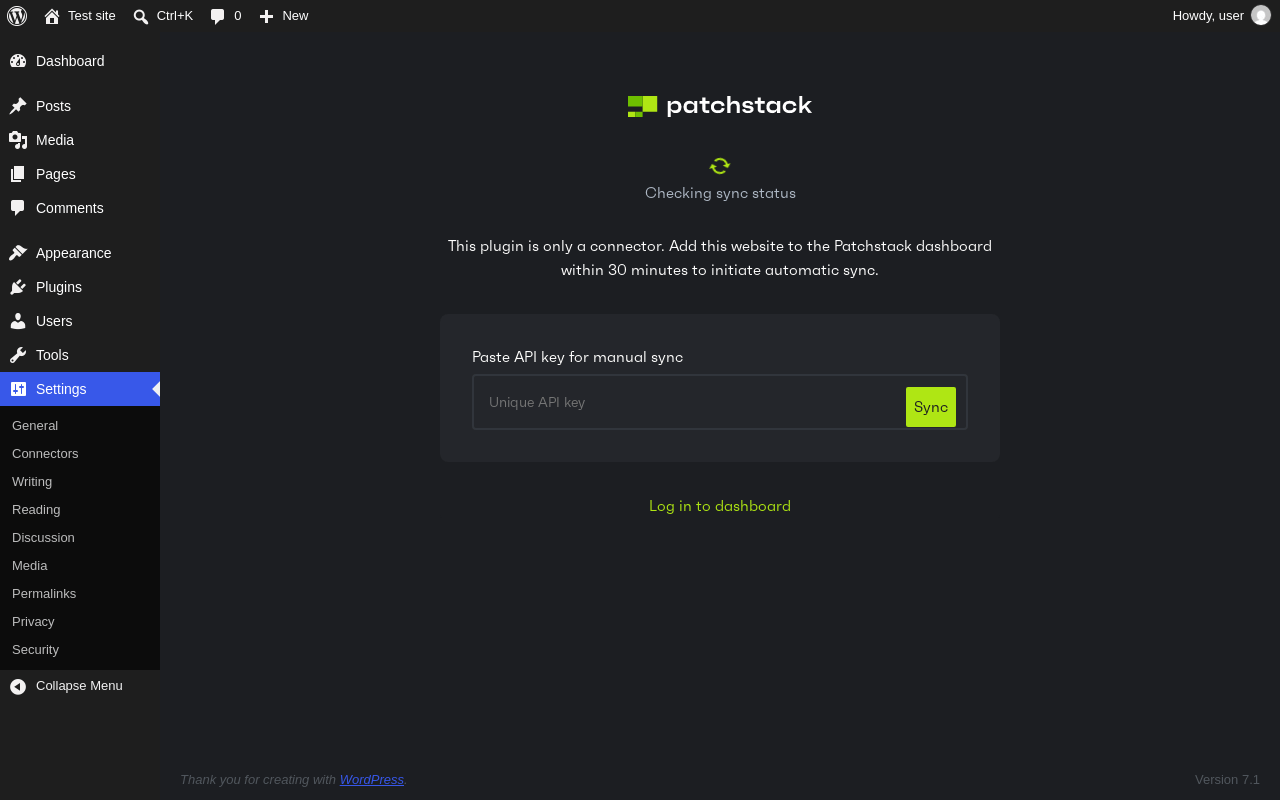Screen dimensions: 1280x800
Task: Click the green Sync button
Action: point(931,407)
